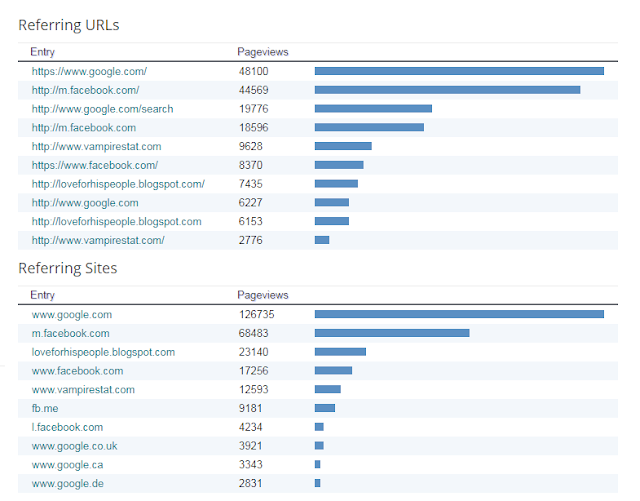Open http://www.vampirestat.com/ link with 2776 pageviews
Viewport: 640px width, 501px height.
click(98, 240)
